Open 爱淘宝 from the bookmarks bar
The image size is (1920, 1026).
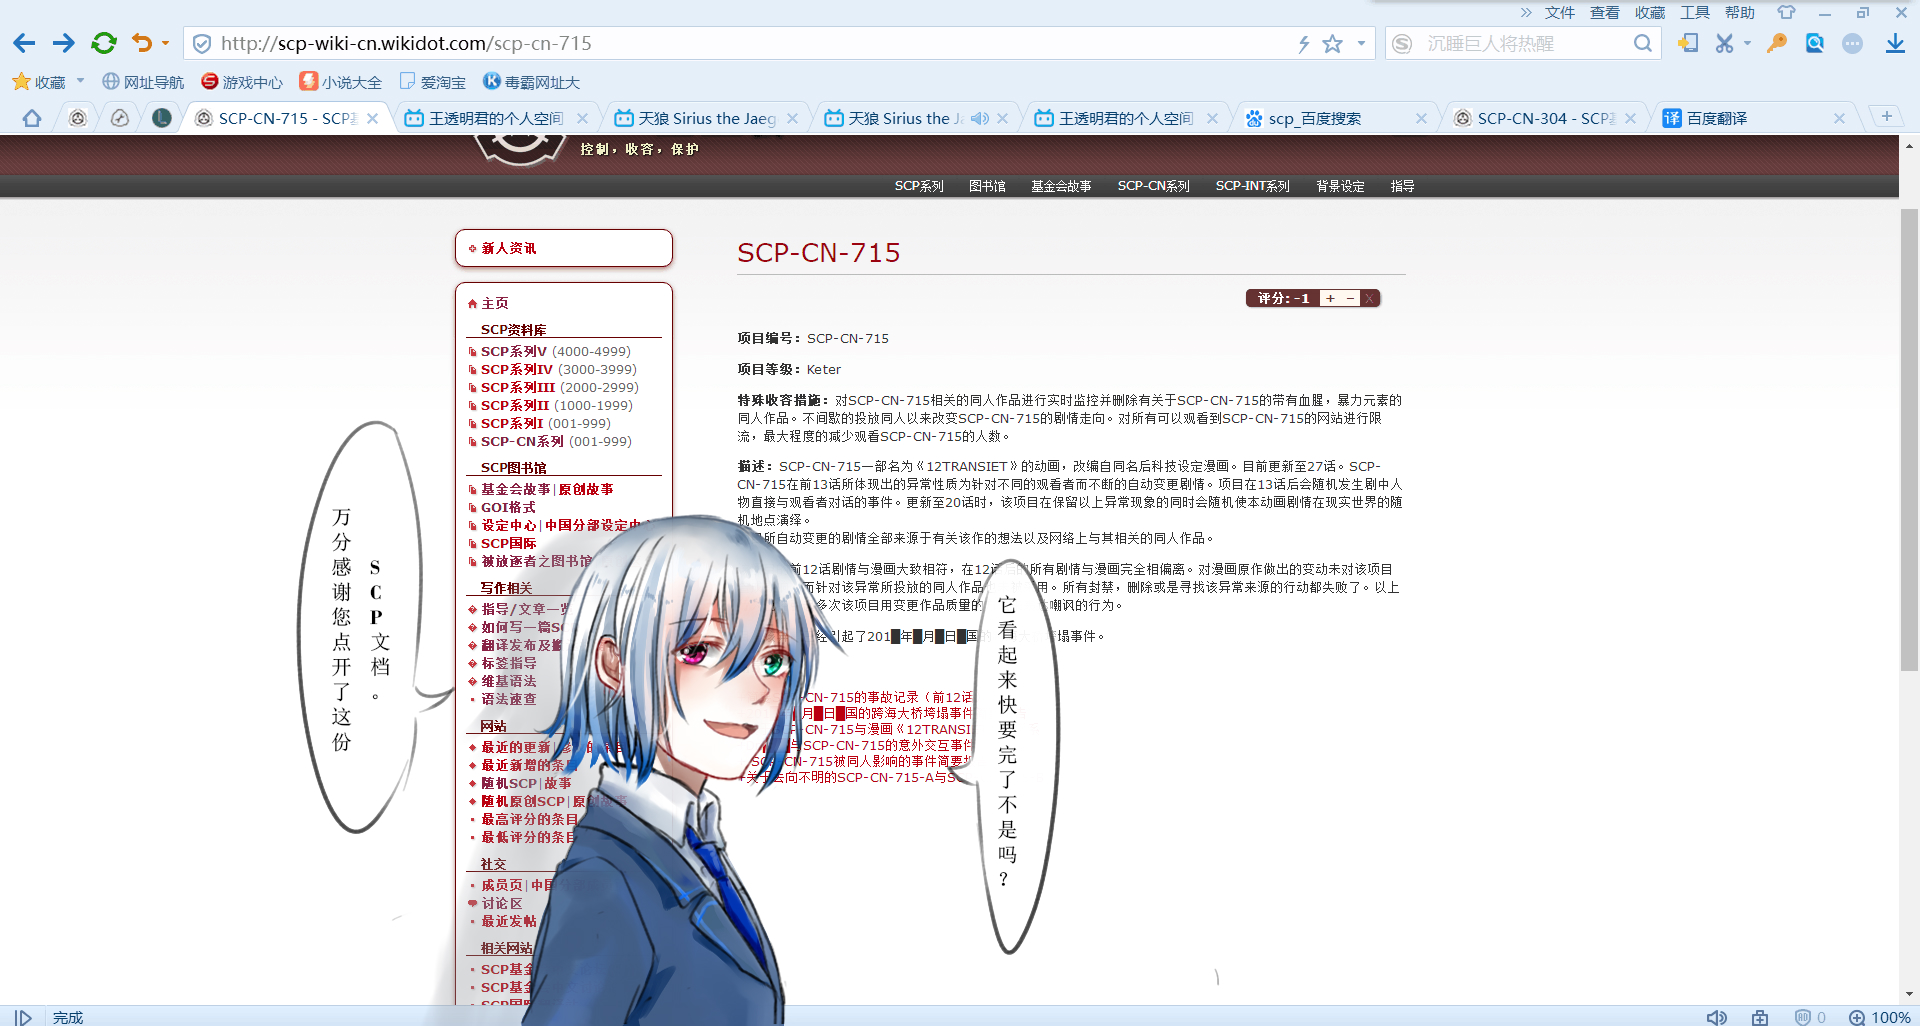[433, 82]
